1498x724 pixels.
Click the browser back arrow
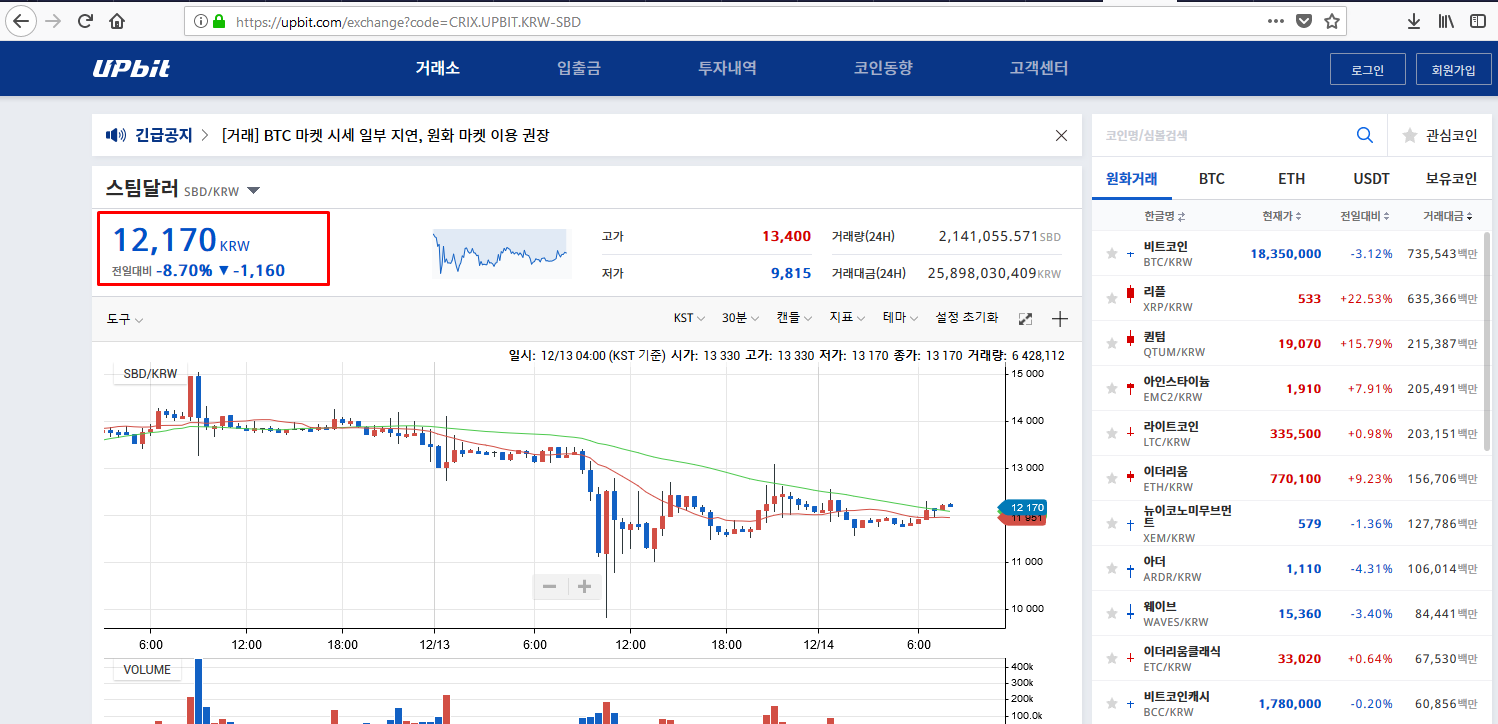pyautogui.click(x=20, y=20)
